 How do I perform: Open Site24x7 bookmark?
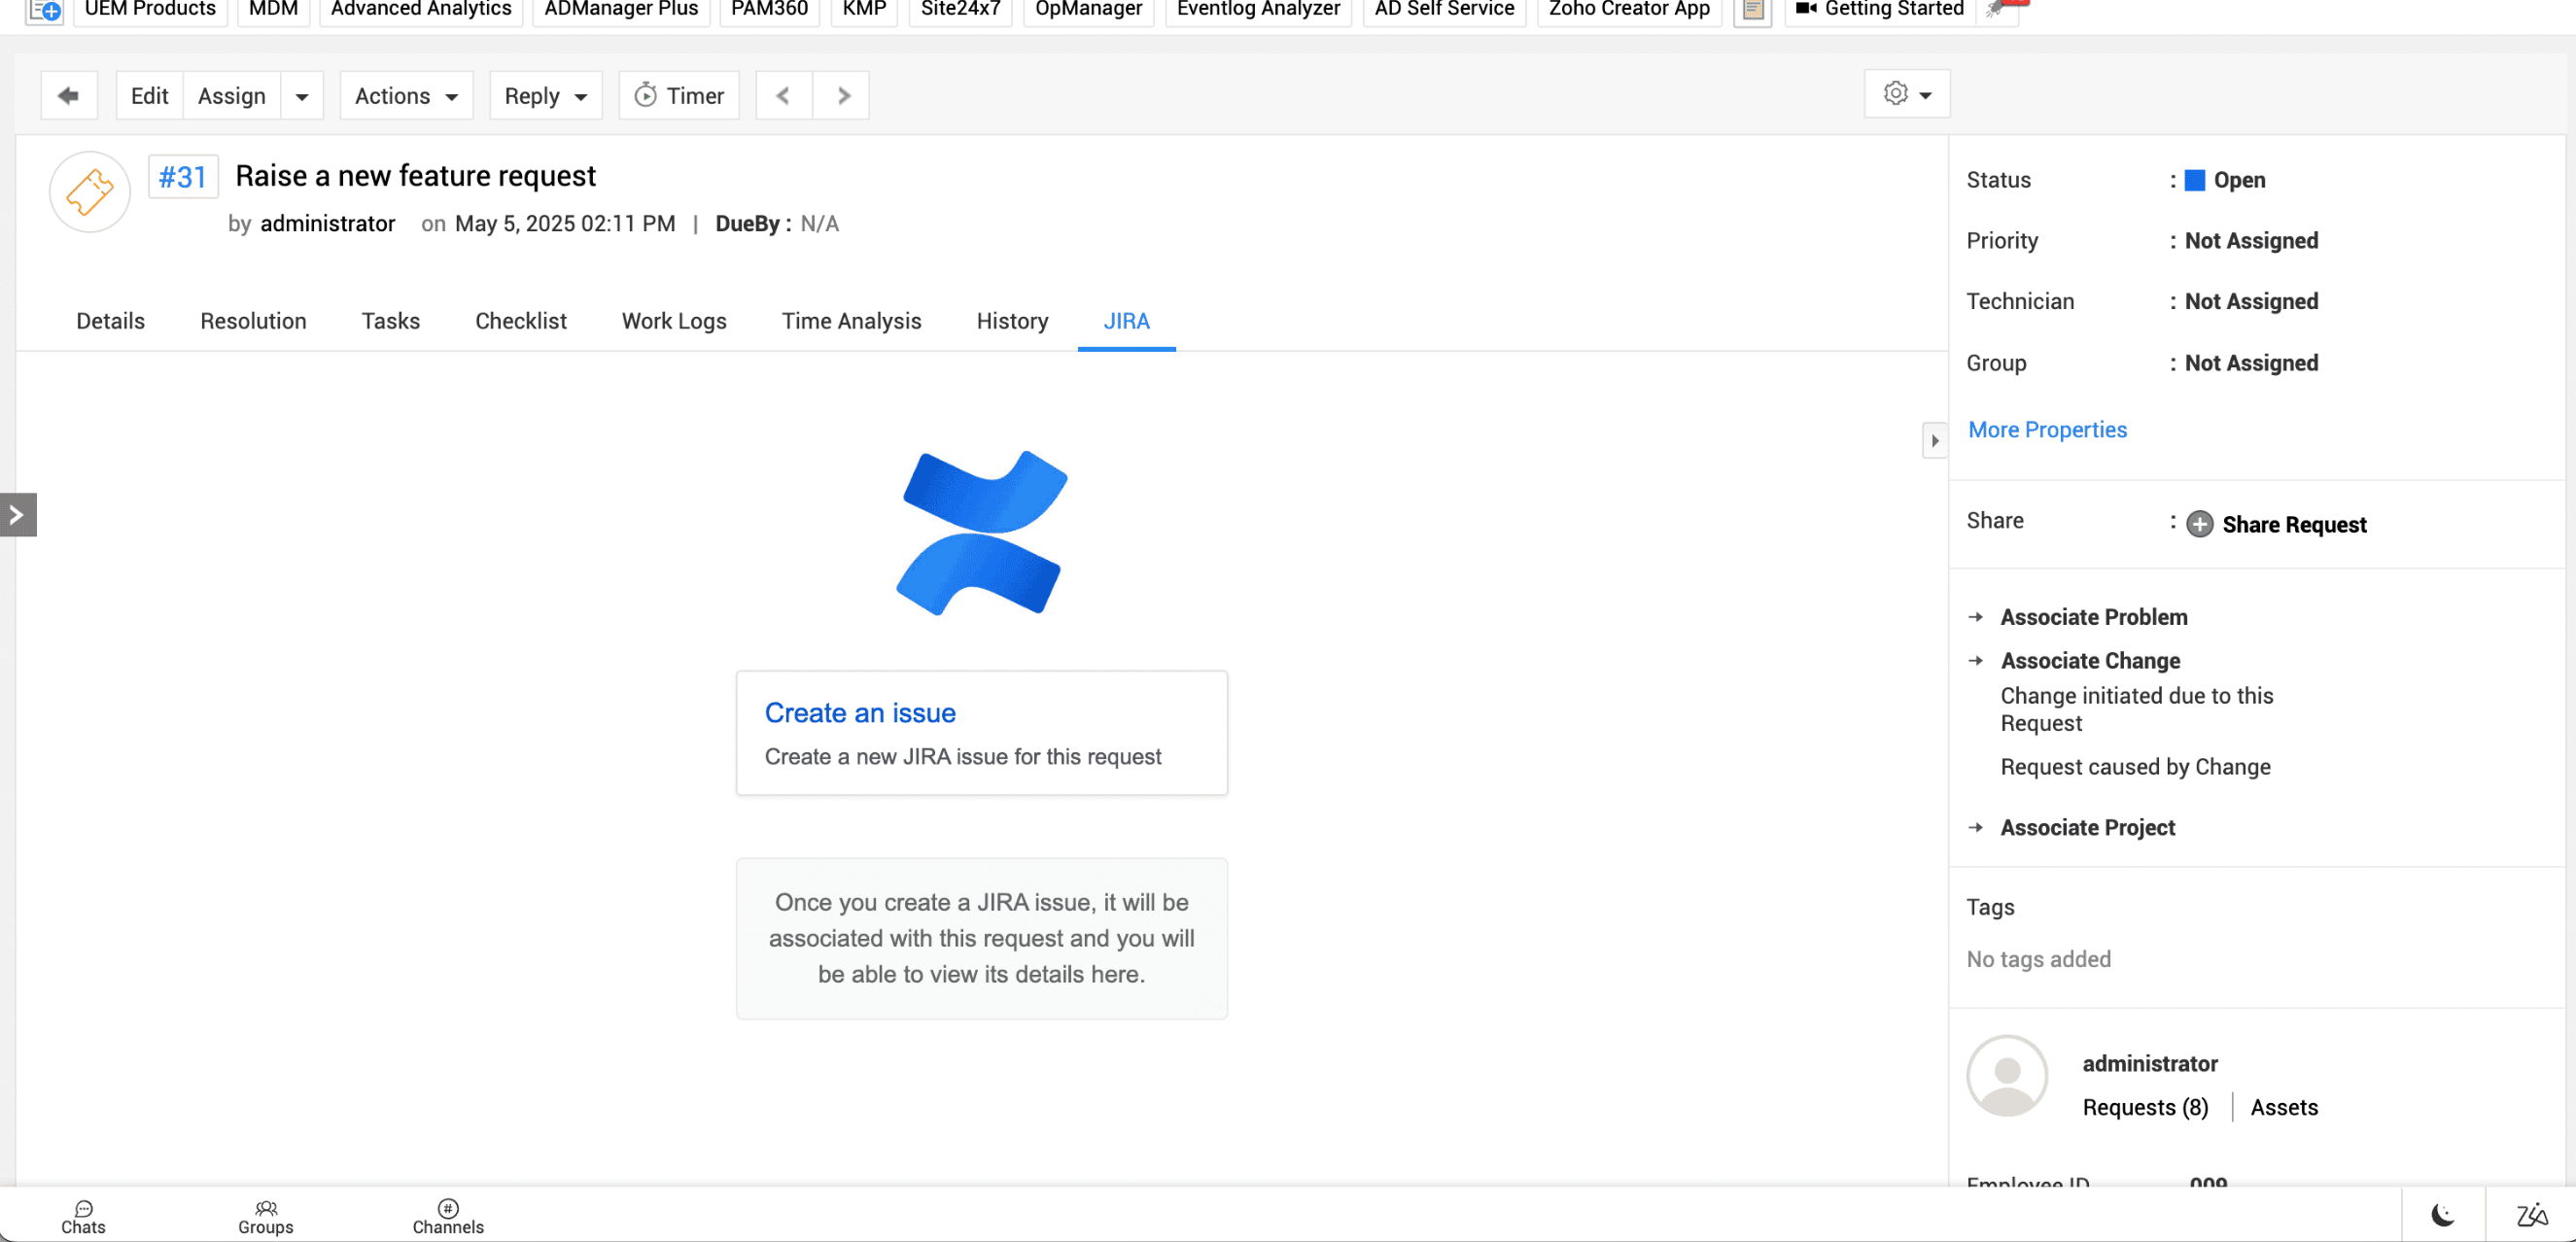tap(960, 10)
